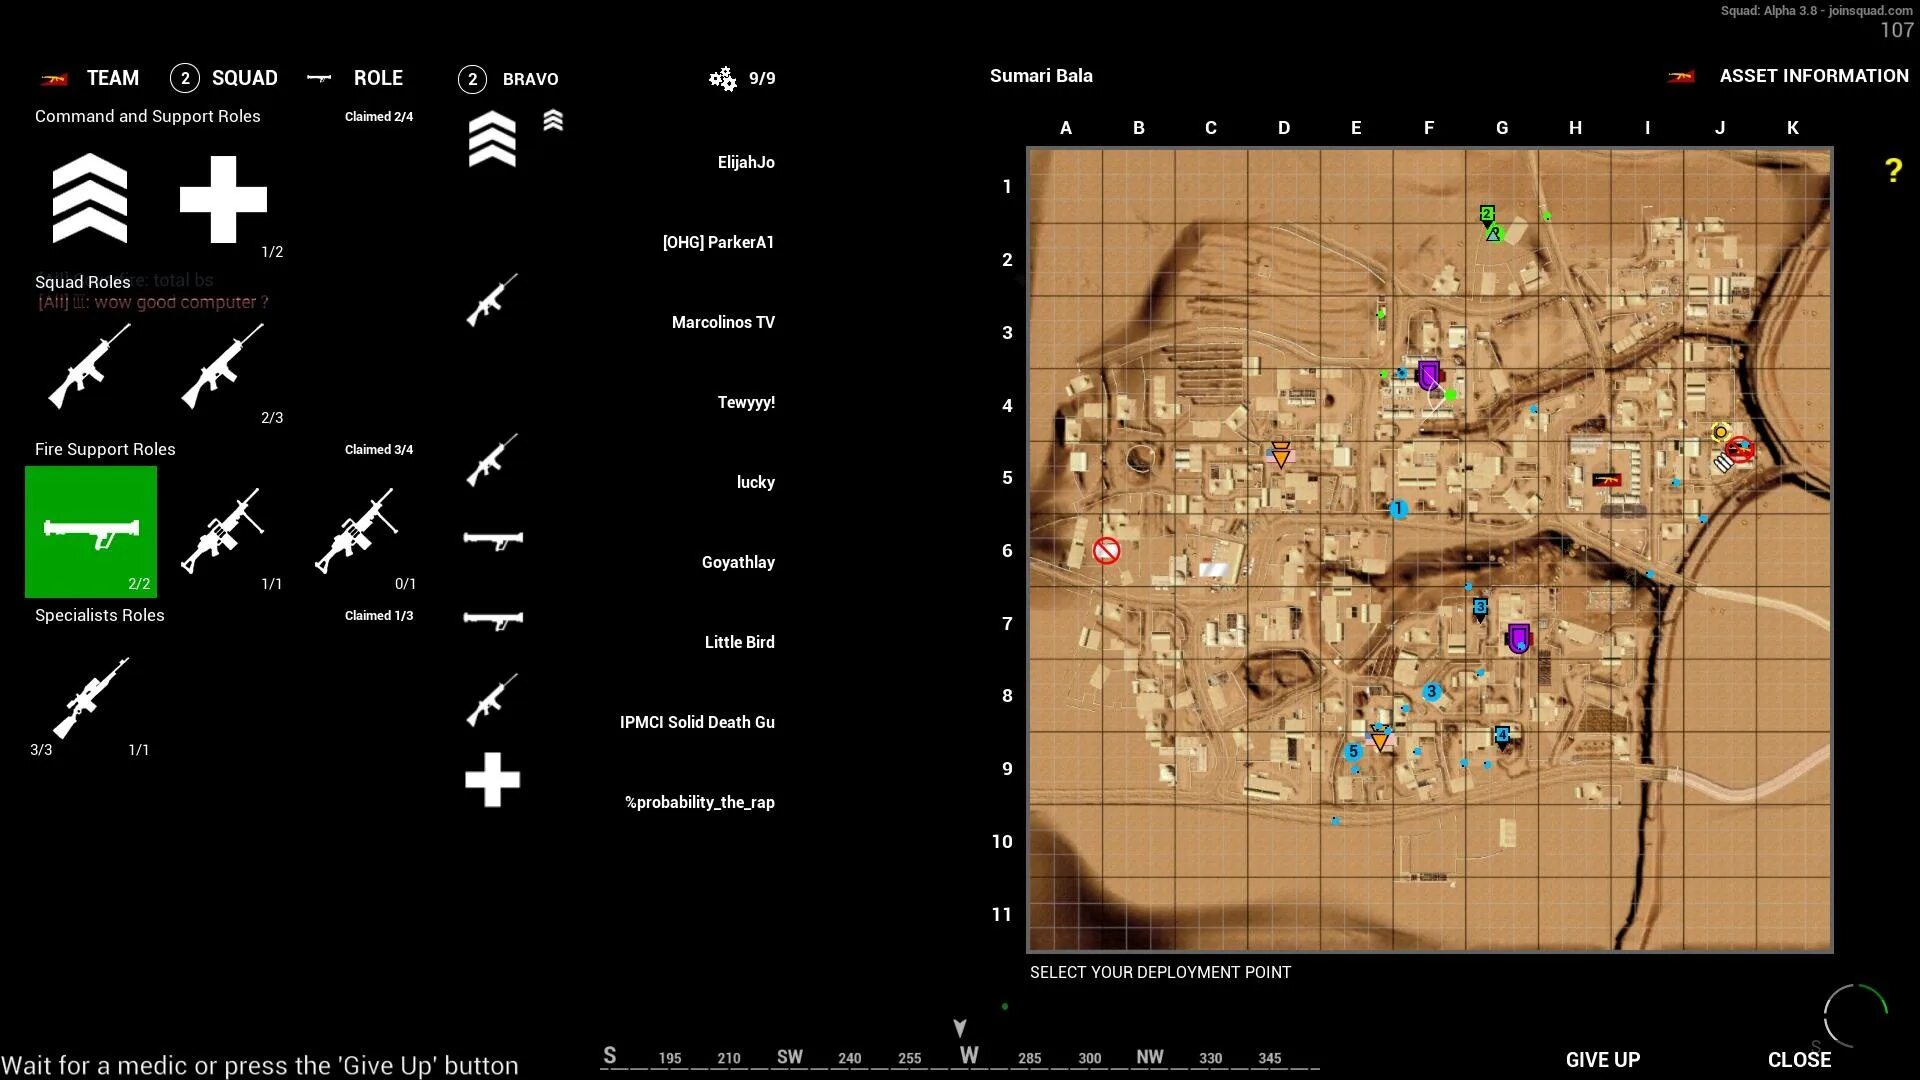This screenshot has width=1920, height=1080.
Task: Click the red no-deploy marker in B6
Action: [1106, 551]
